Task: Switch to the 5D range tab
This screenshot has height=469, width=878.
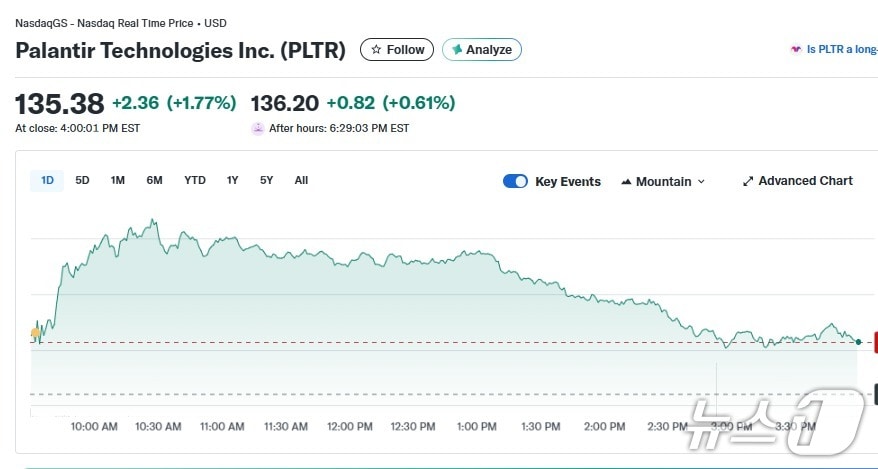Action: 82,180
